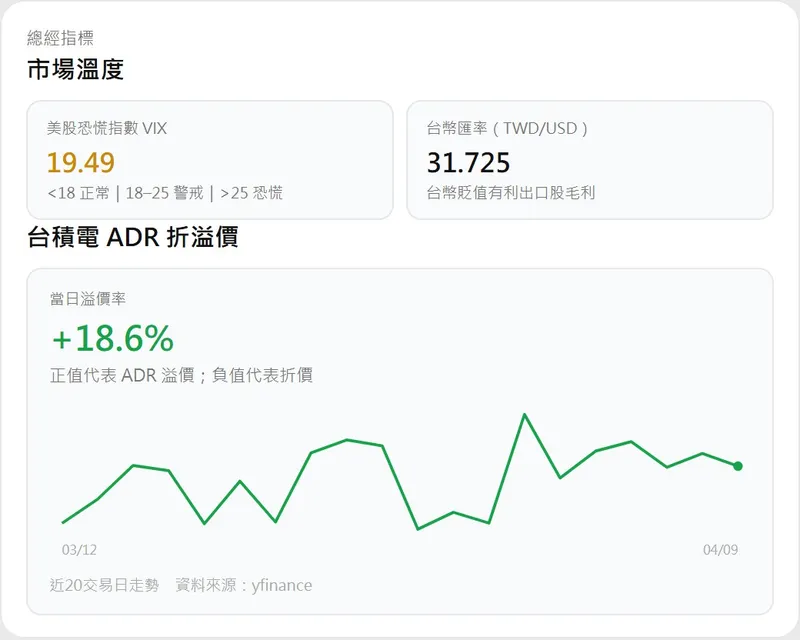Click the 03/12 chart start date

[x=79, y=550]
